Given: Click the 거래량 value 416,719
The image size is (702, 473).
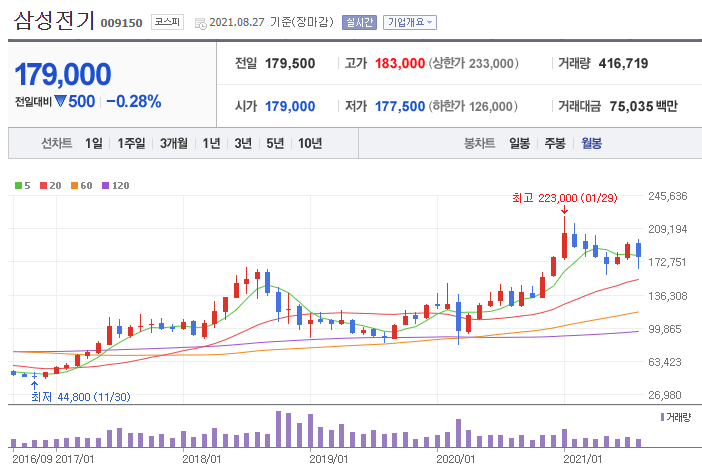Looking at the screenshot, I should pos(623,64).
